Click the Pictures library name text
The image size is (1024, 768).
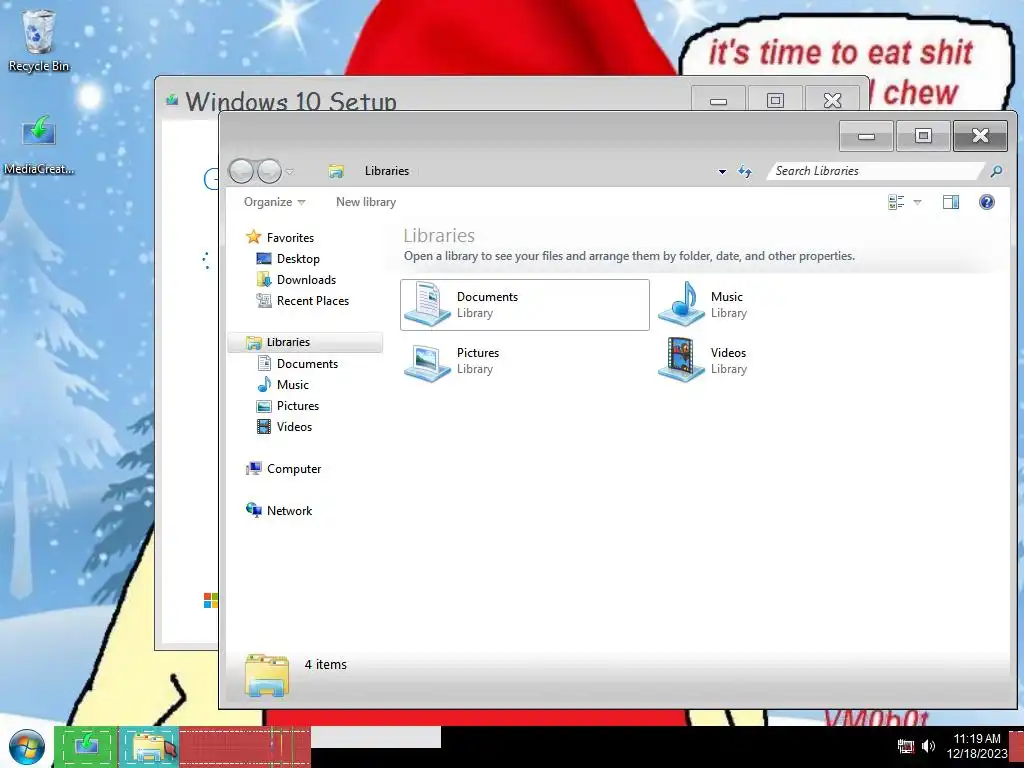click(x=478, y=353)
